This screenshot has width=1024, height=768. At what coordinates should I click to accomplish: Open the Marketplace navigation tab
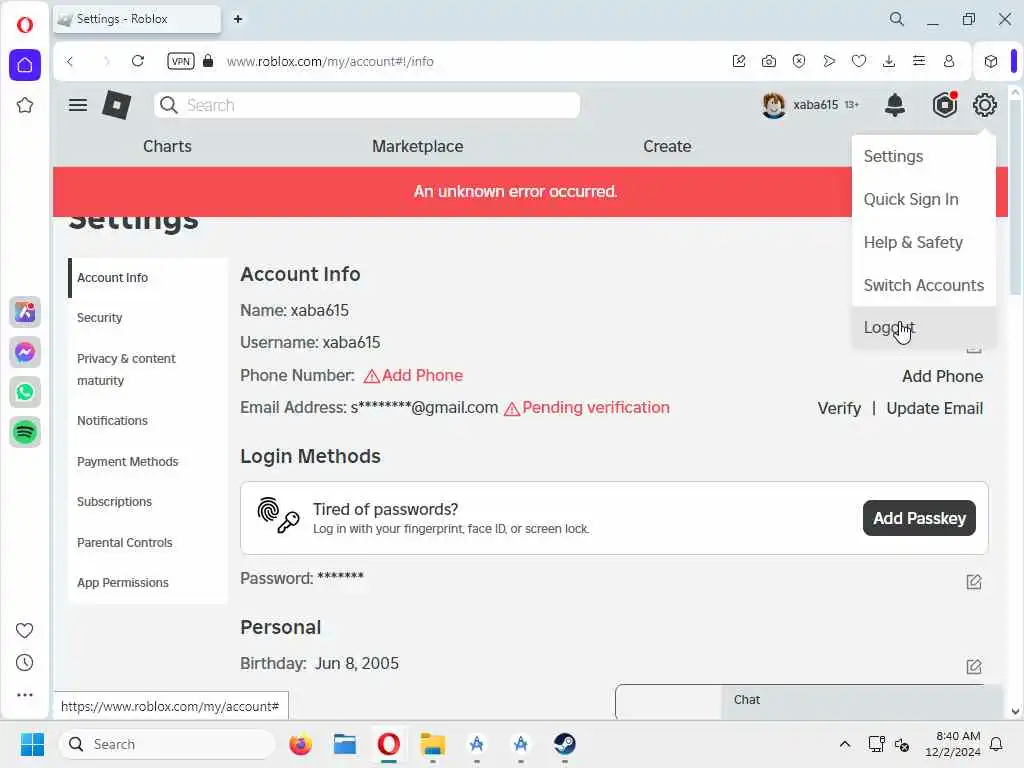point(417,146)
